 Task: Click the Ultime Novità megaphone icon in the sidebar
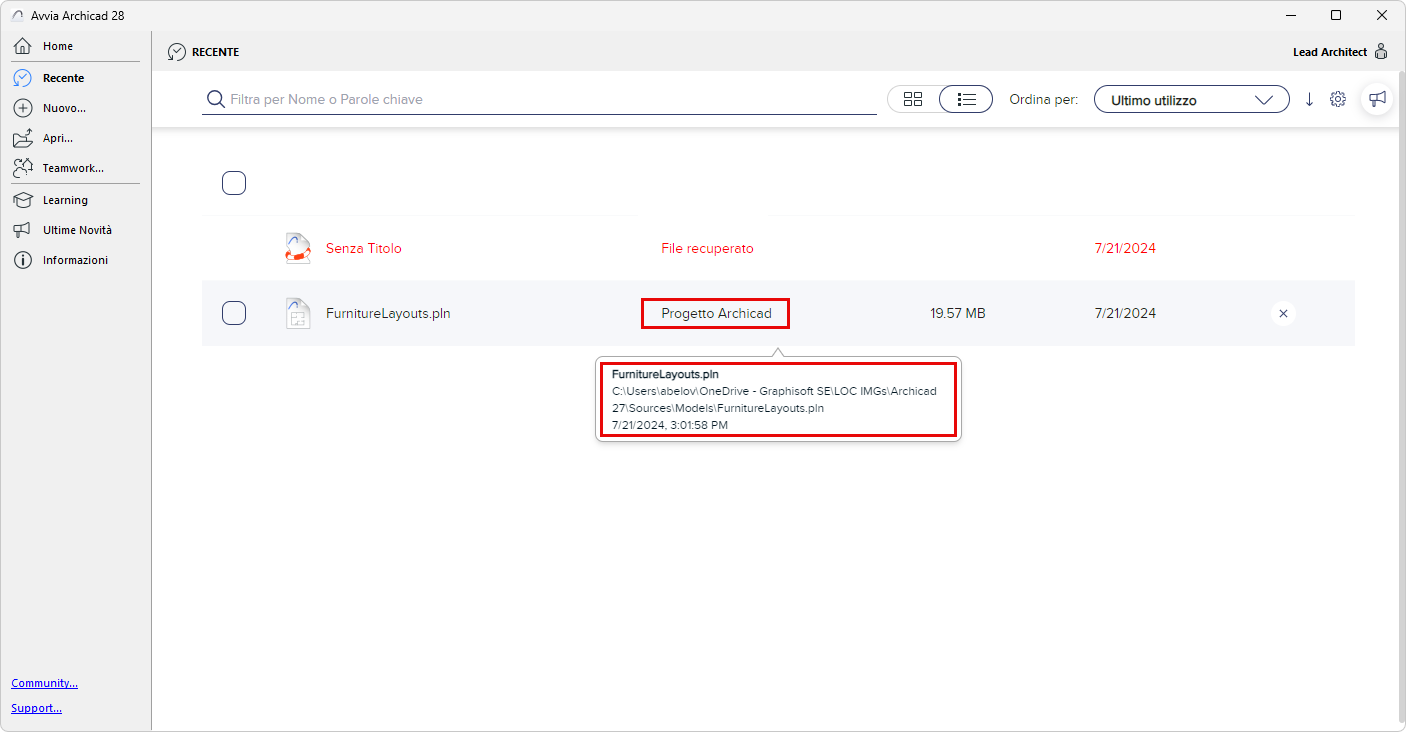point(23,230)
